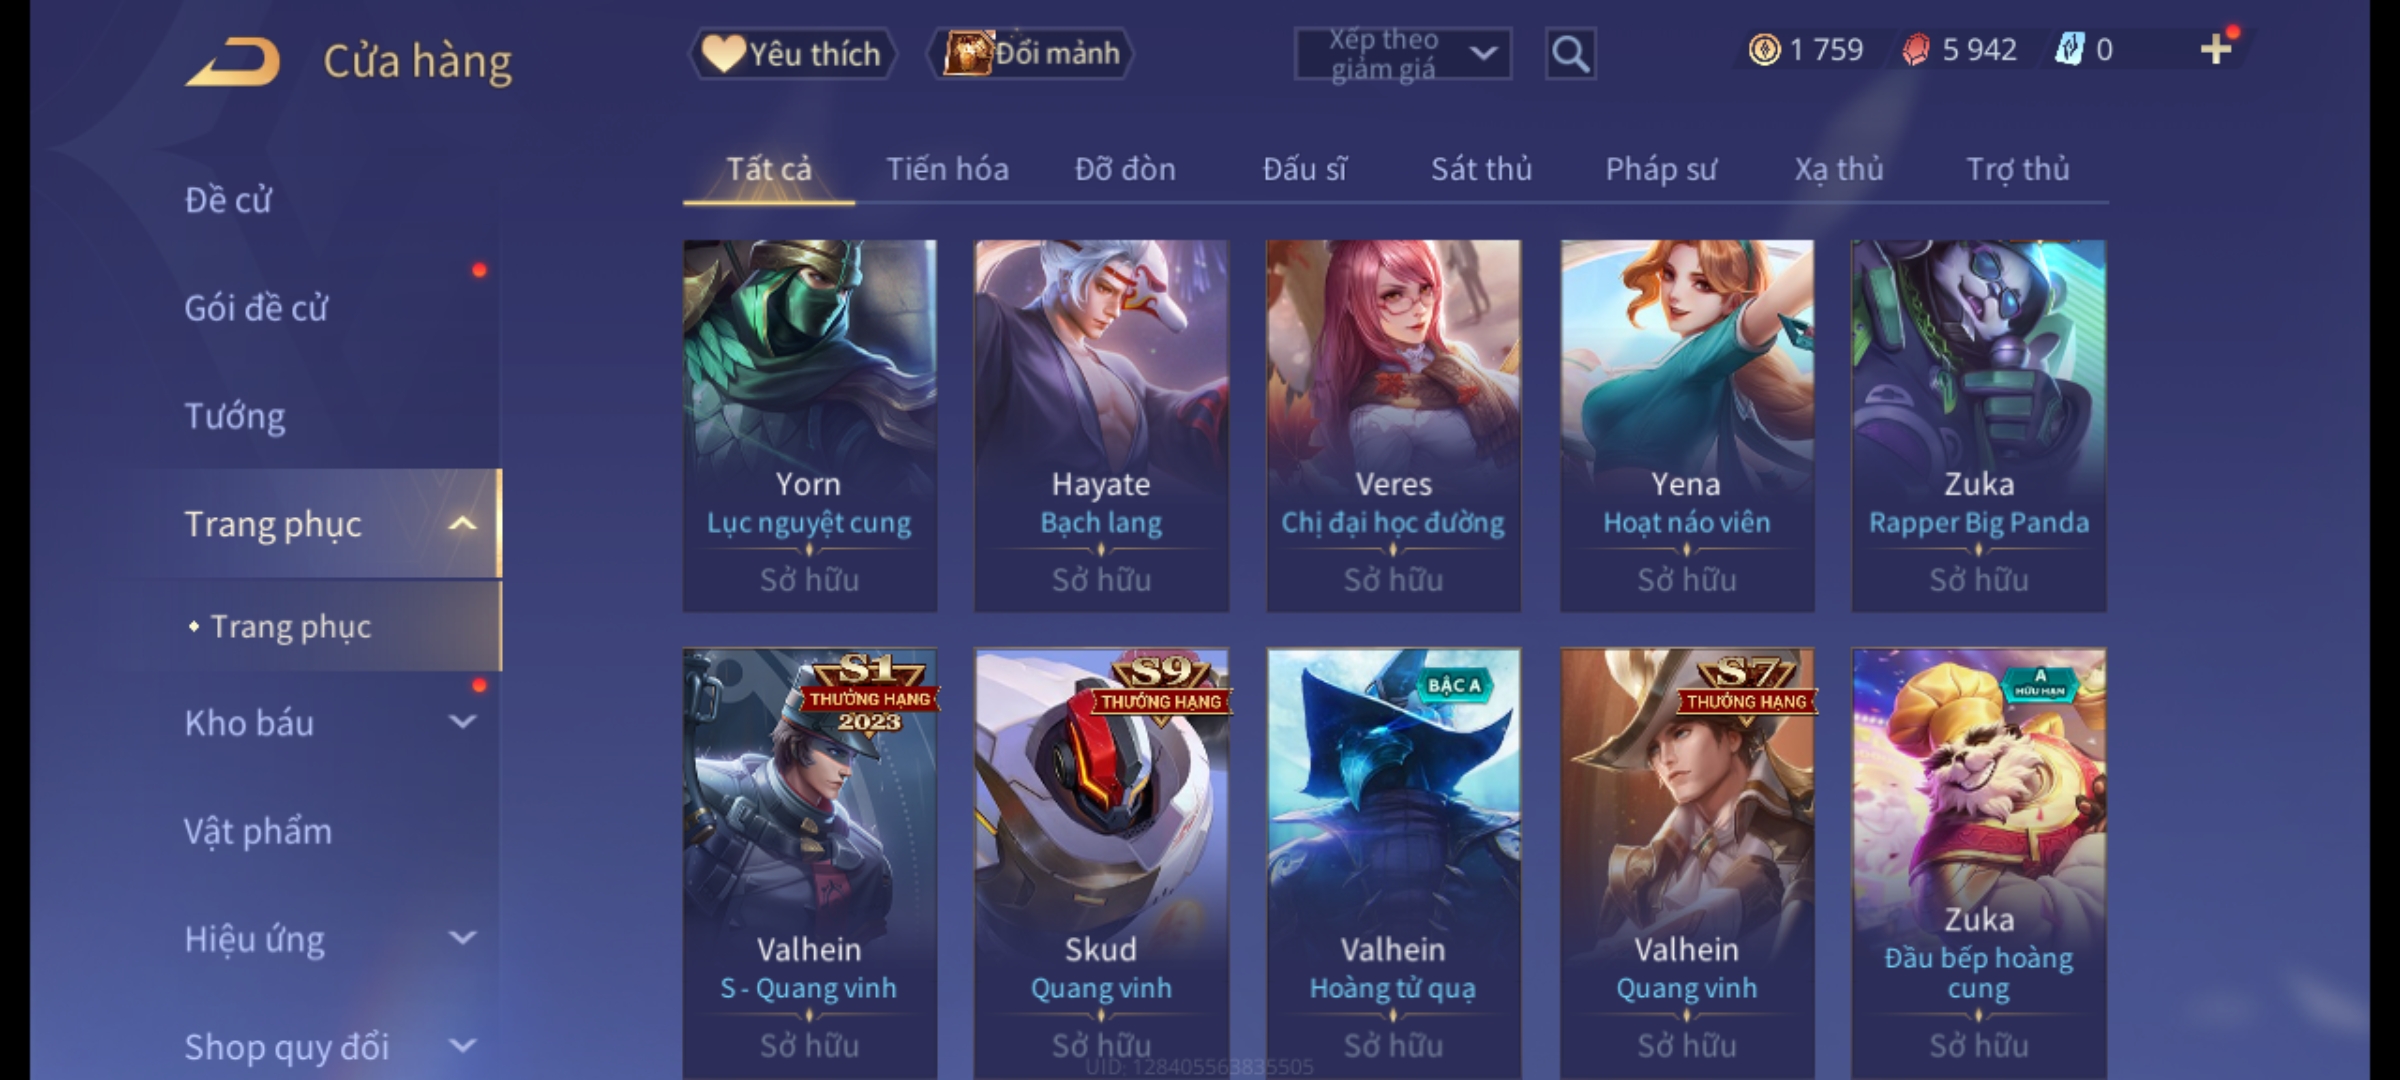Open the Xếp theo giảm giá sort dropdown

click(x=1402, y=54)
